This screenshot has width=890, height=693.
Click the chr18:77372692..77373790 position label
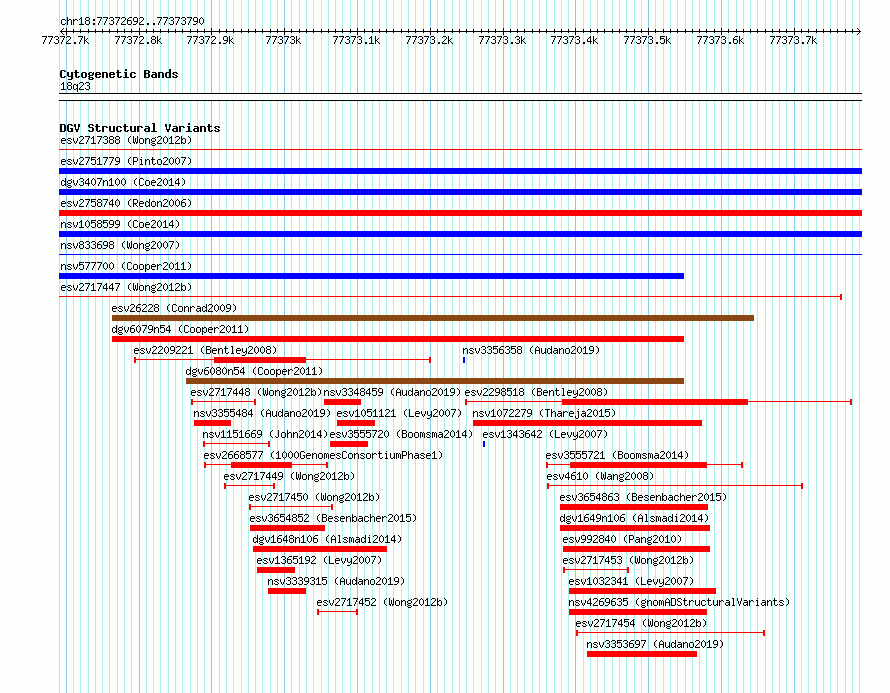point(132,21)
